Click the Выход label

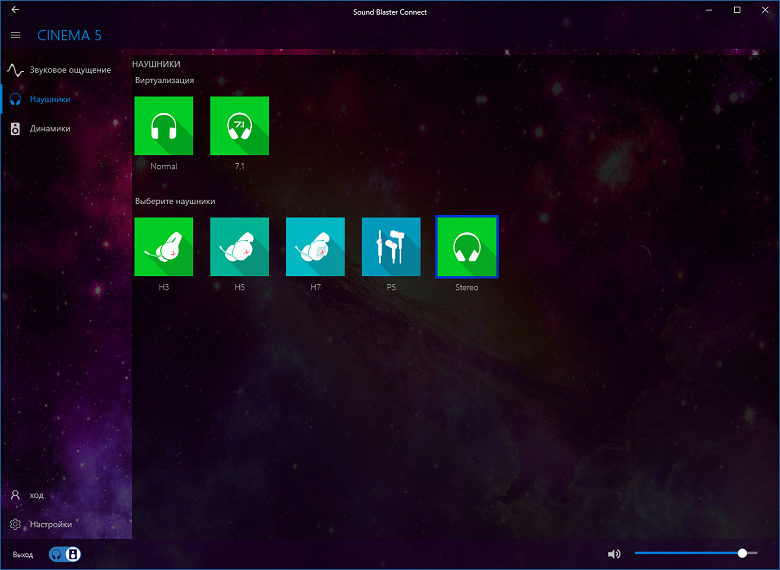tap(23, 554)
